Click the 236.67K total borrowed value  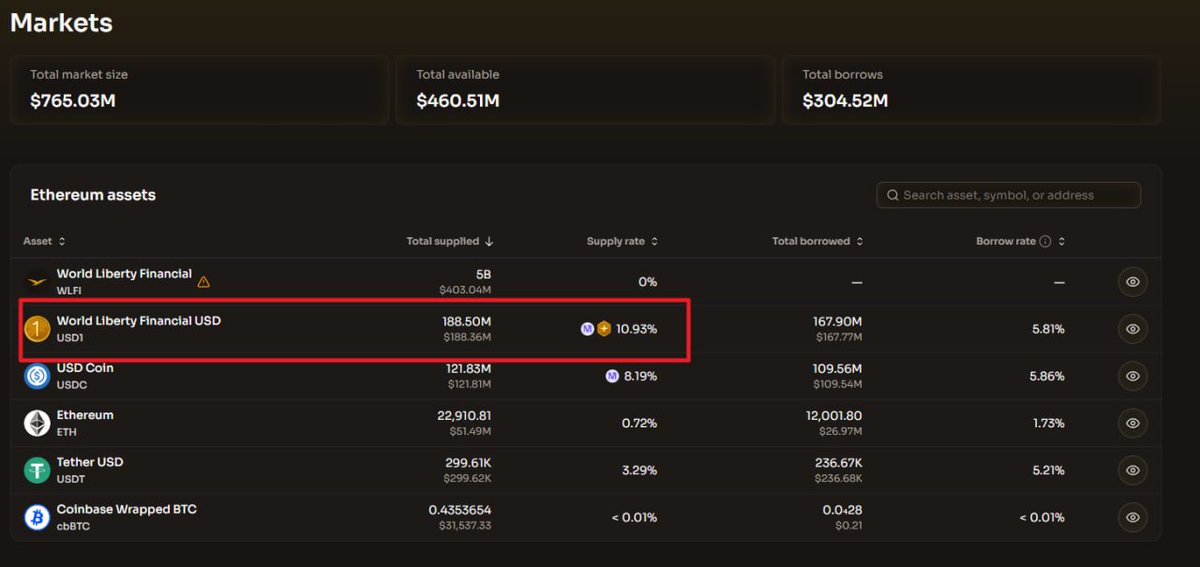pos(839,462)
